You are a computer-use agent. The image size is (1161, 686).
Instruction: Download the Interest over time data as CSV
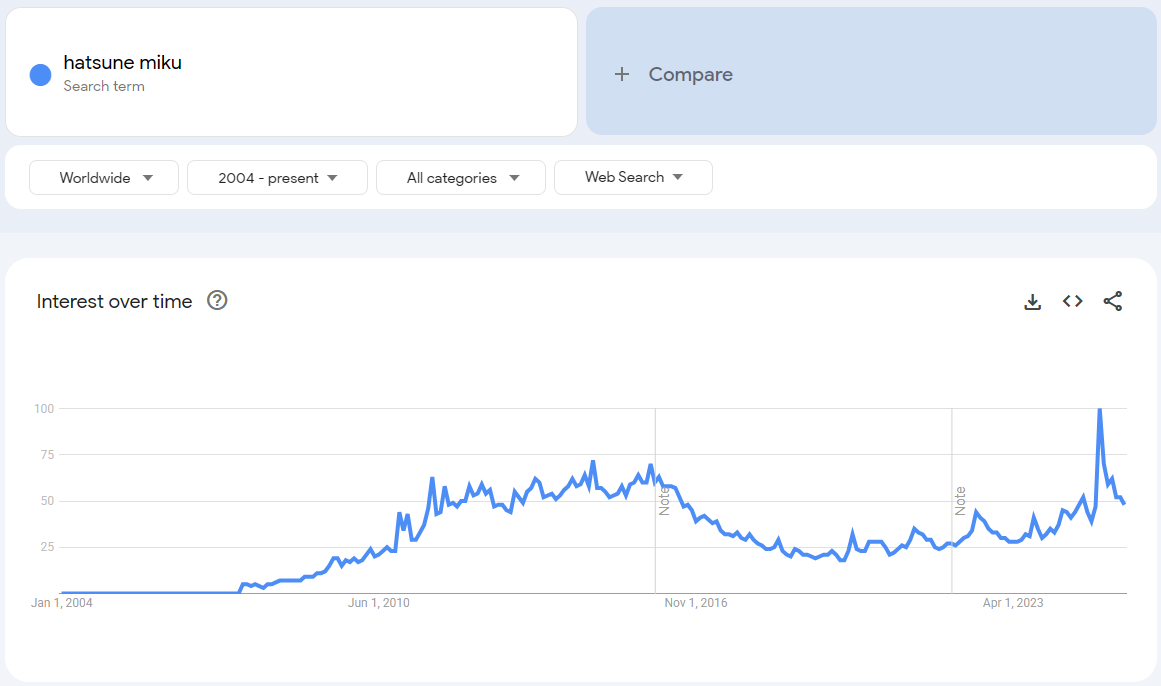[x=1032, y=302]
